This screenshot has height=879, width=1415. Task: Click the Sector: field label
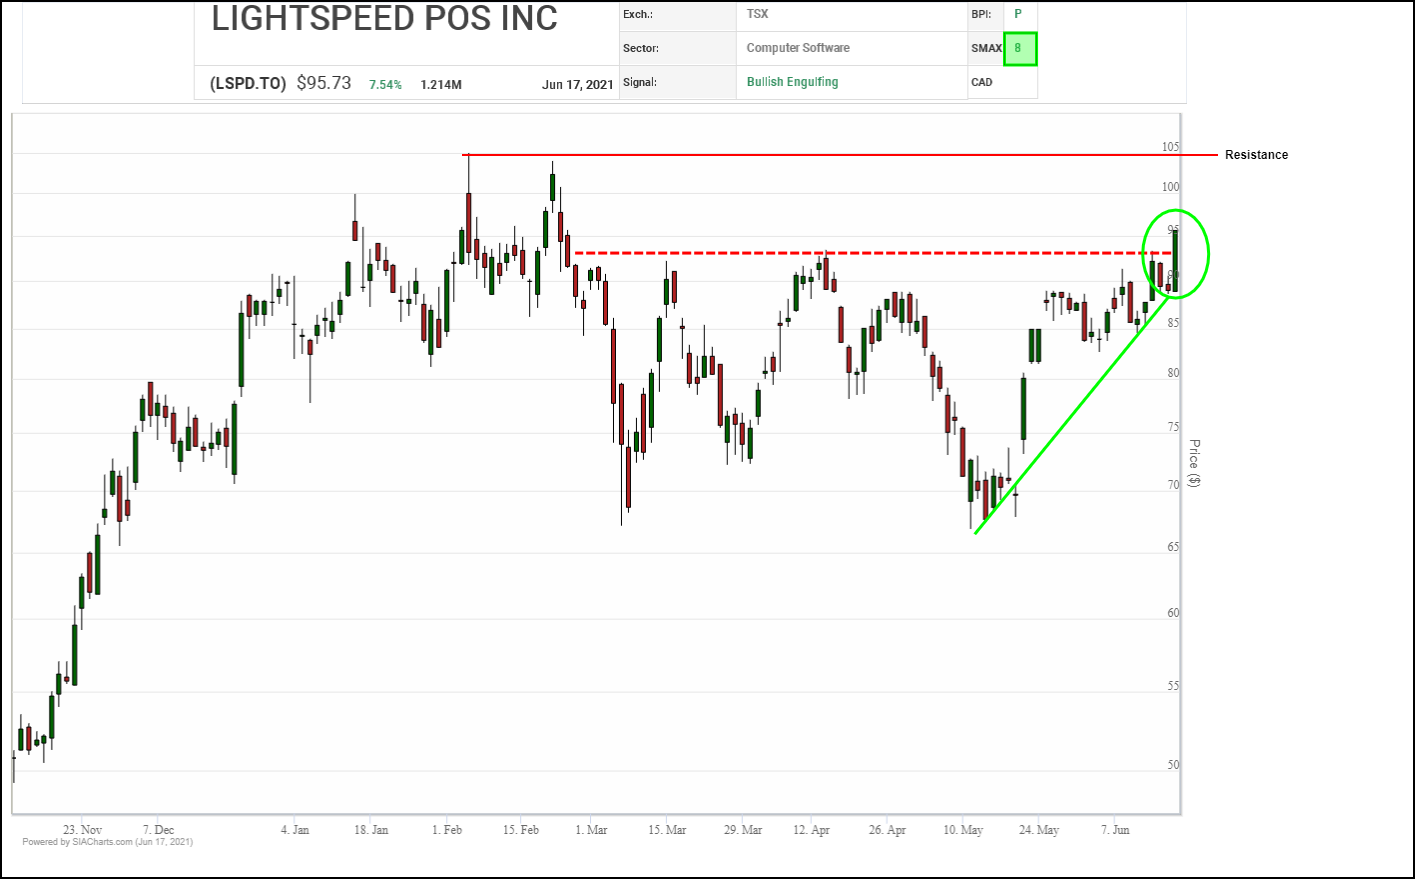641,48
